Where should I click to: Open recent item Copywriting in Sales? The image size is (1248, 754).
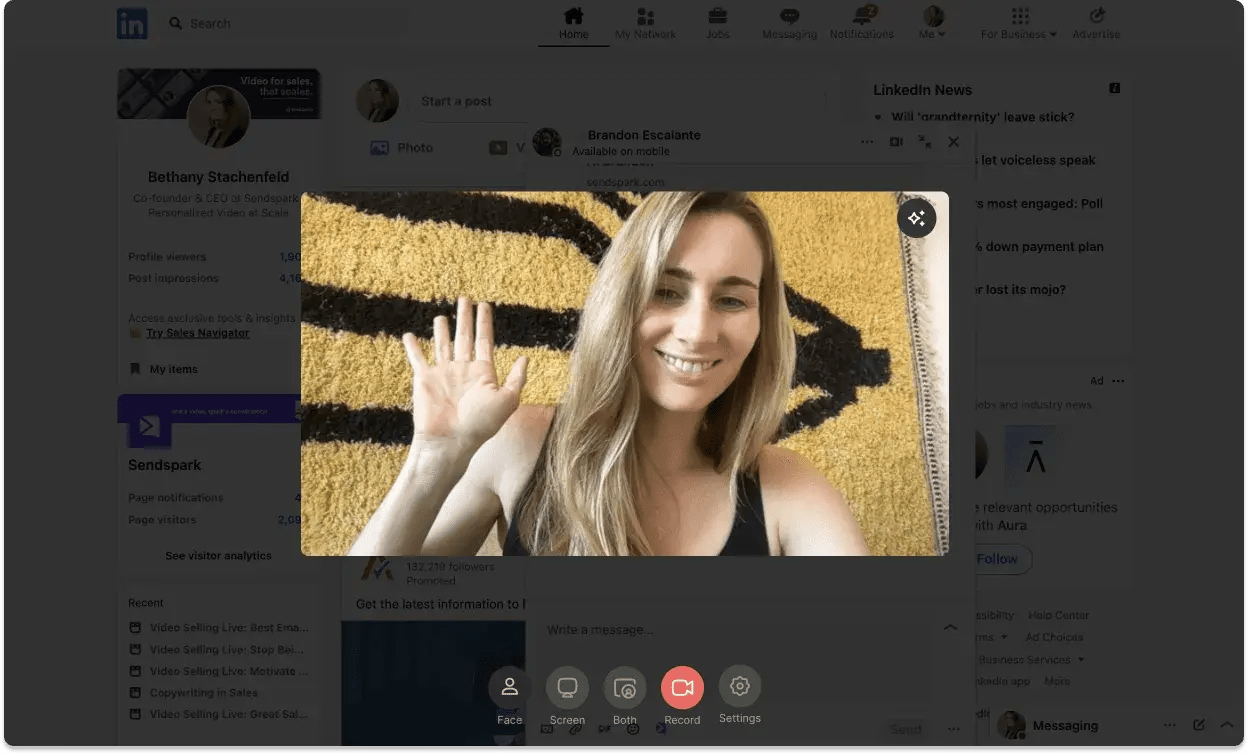click(x=204, y=693)
